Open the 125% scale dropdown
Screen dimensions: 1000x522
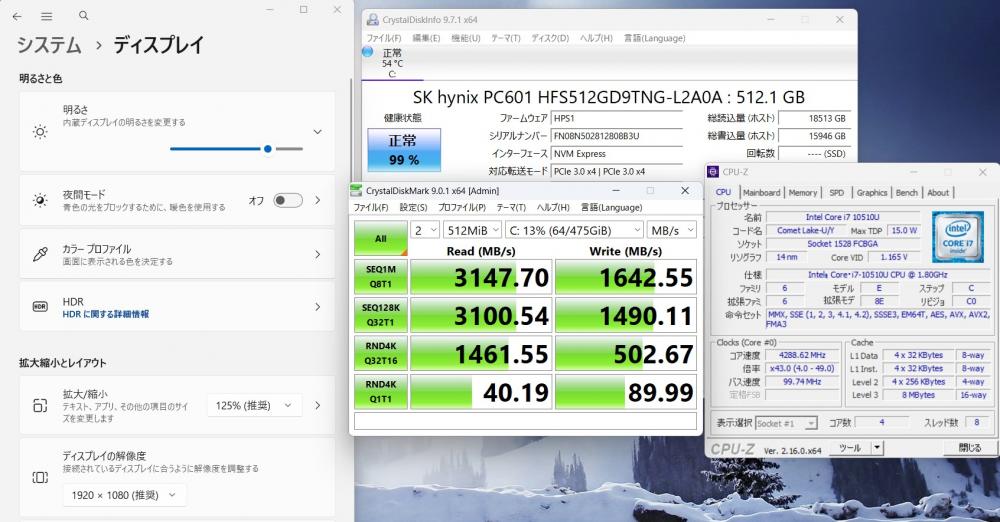pyautogui.click(x=254, y=405)
